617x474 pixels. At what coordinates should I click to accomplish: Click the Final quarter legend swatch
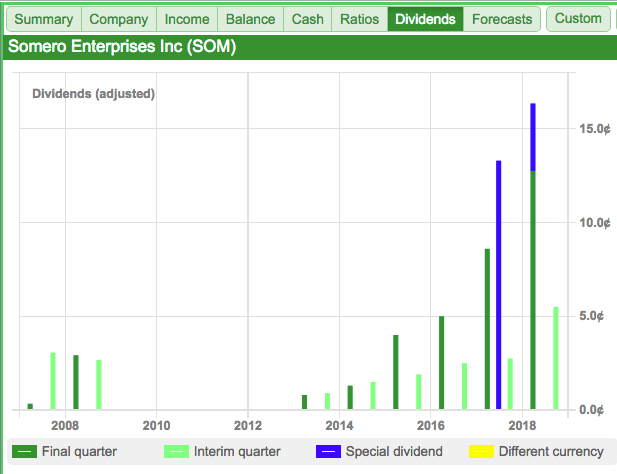click(x=24, y=452)
